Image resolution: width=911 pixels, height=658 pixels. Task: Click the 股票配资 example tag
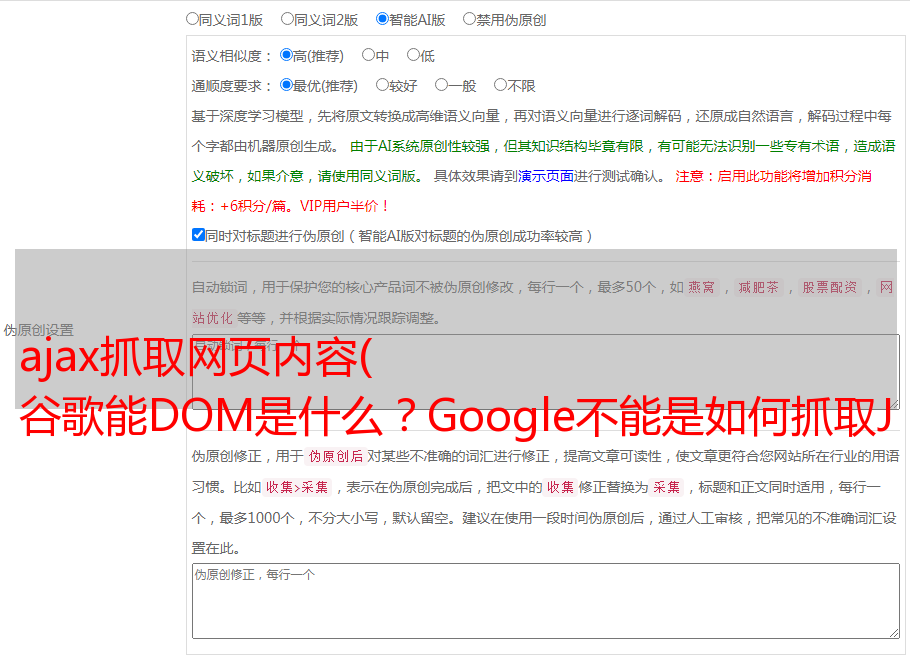[x=830, y=287]
